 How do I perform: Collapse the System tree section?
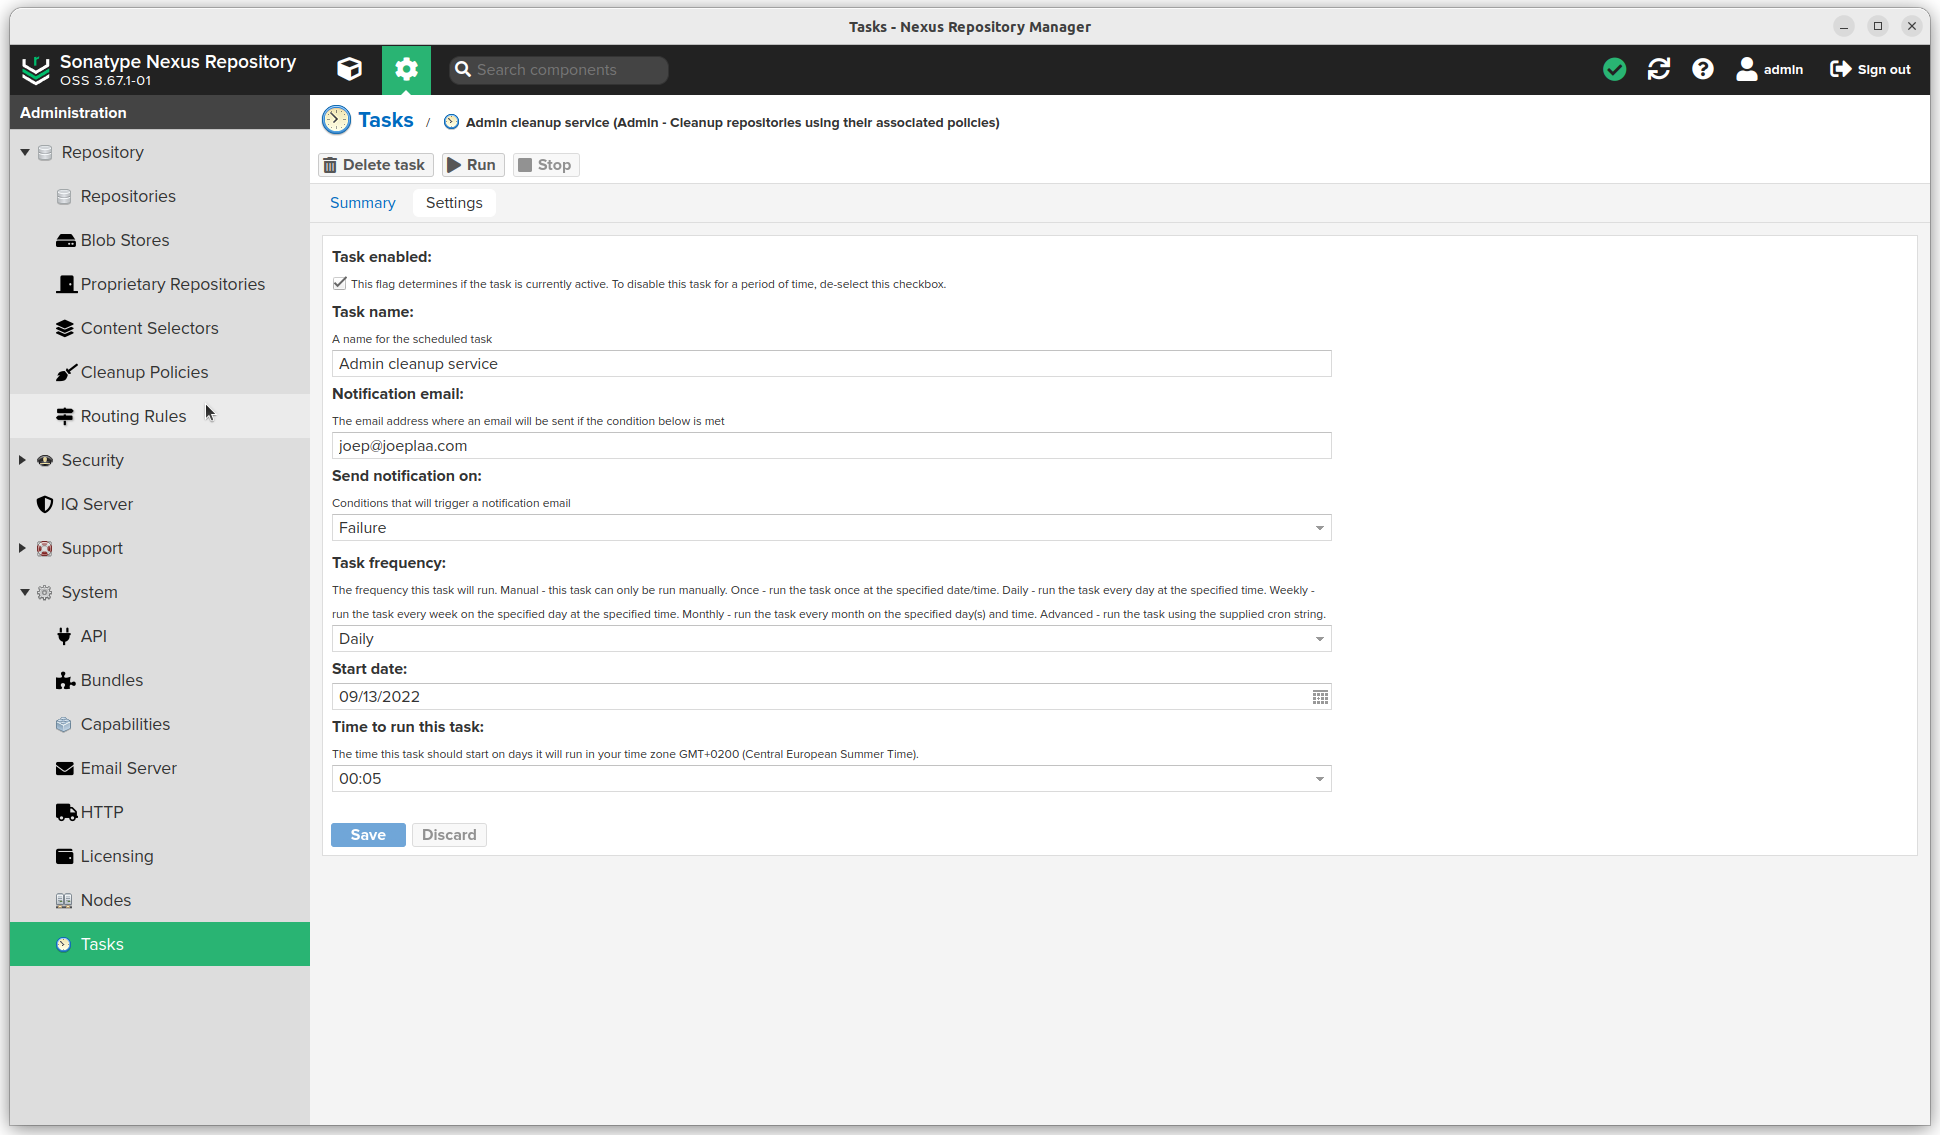click(25, 592)
